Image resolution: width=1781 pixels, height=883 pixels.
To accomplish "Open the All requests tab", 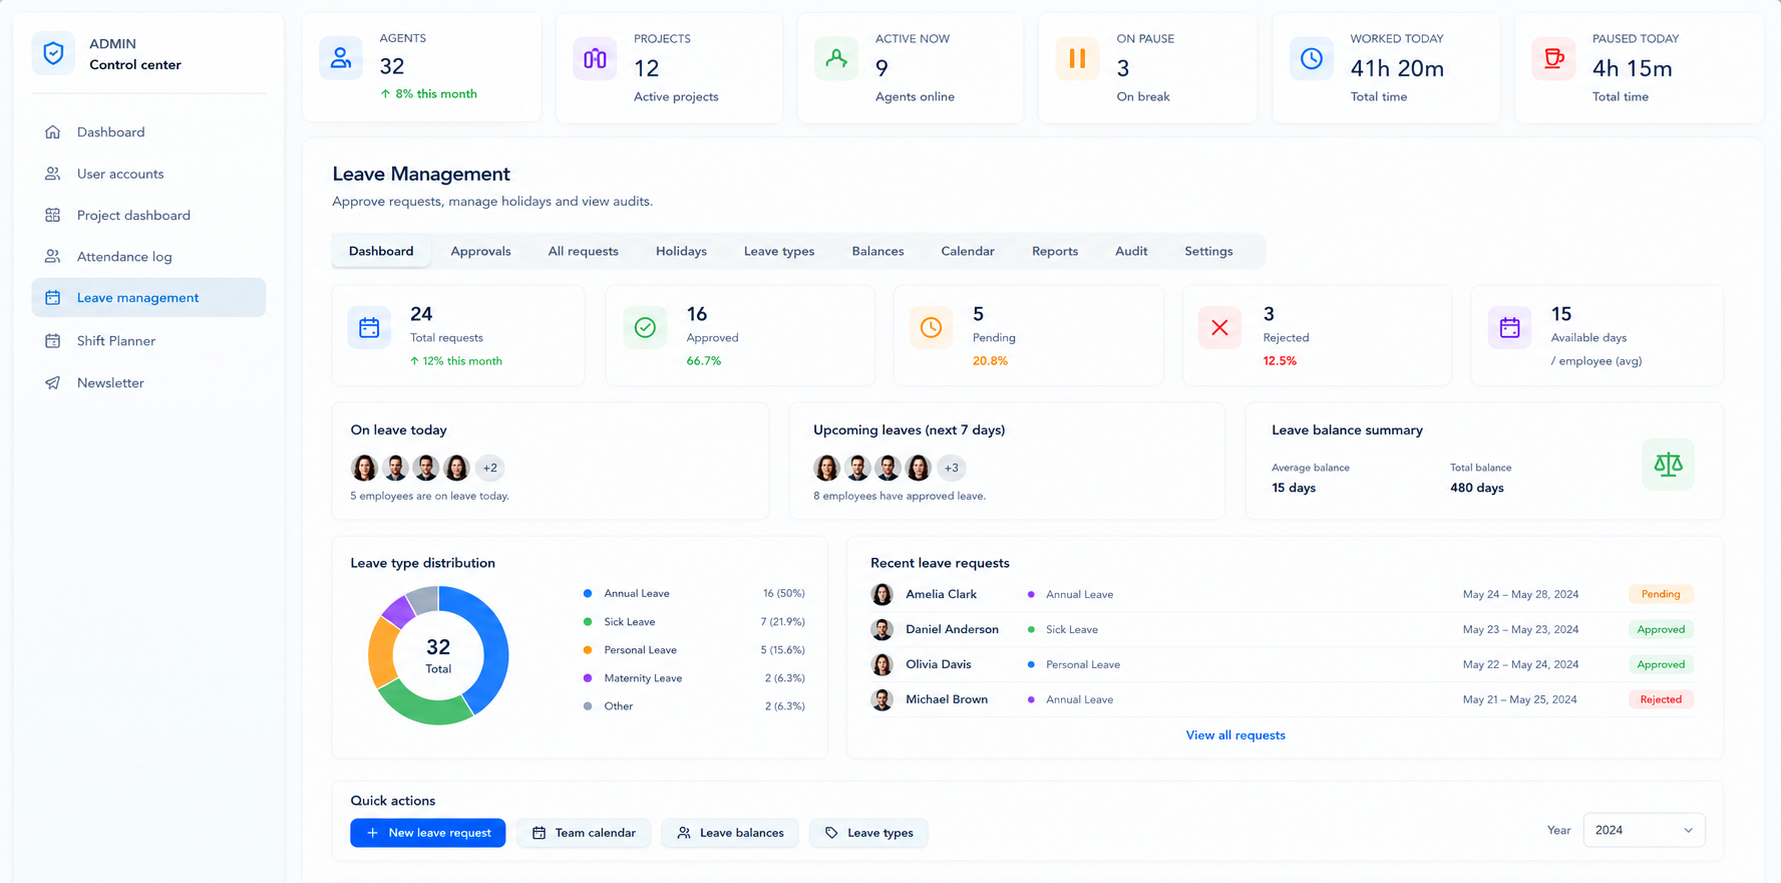I will [583, 251].
